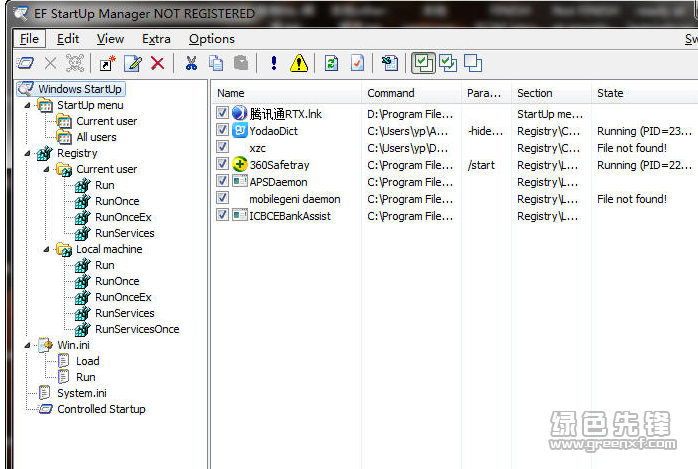This screenshot has width=698, height=469.
Task: Click the copy icon in toolbar
Action: (216, 63)
